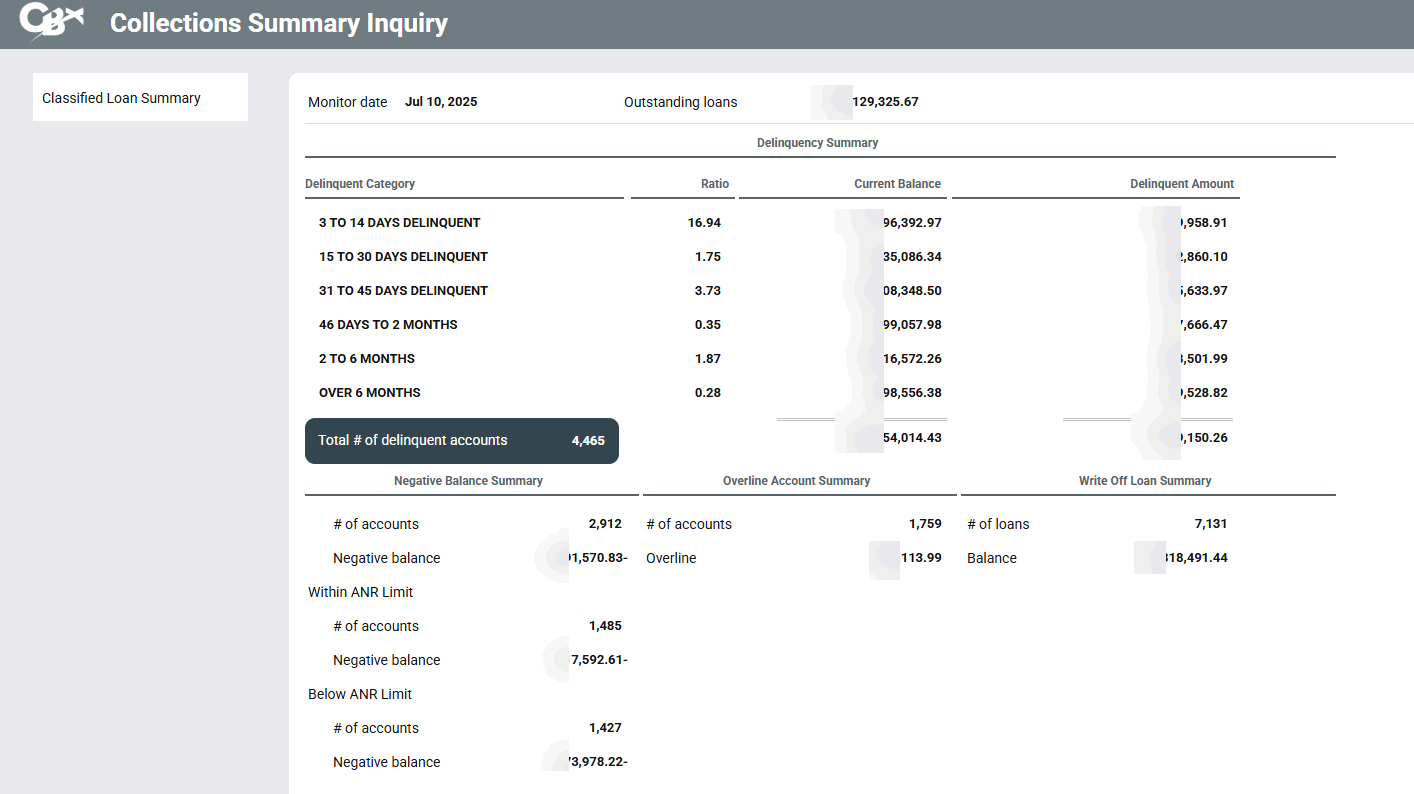
Task: Click the Ratio column header
Action: point(714,184)
